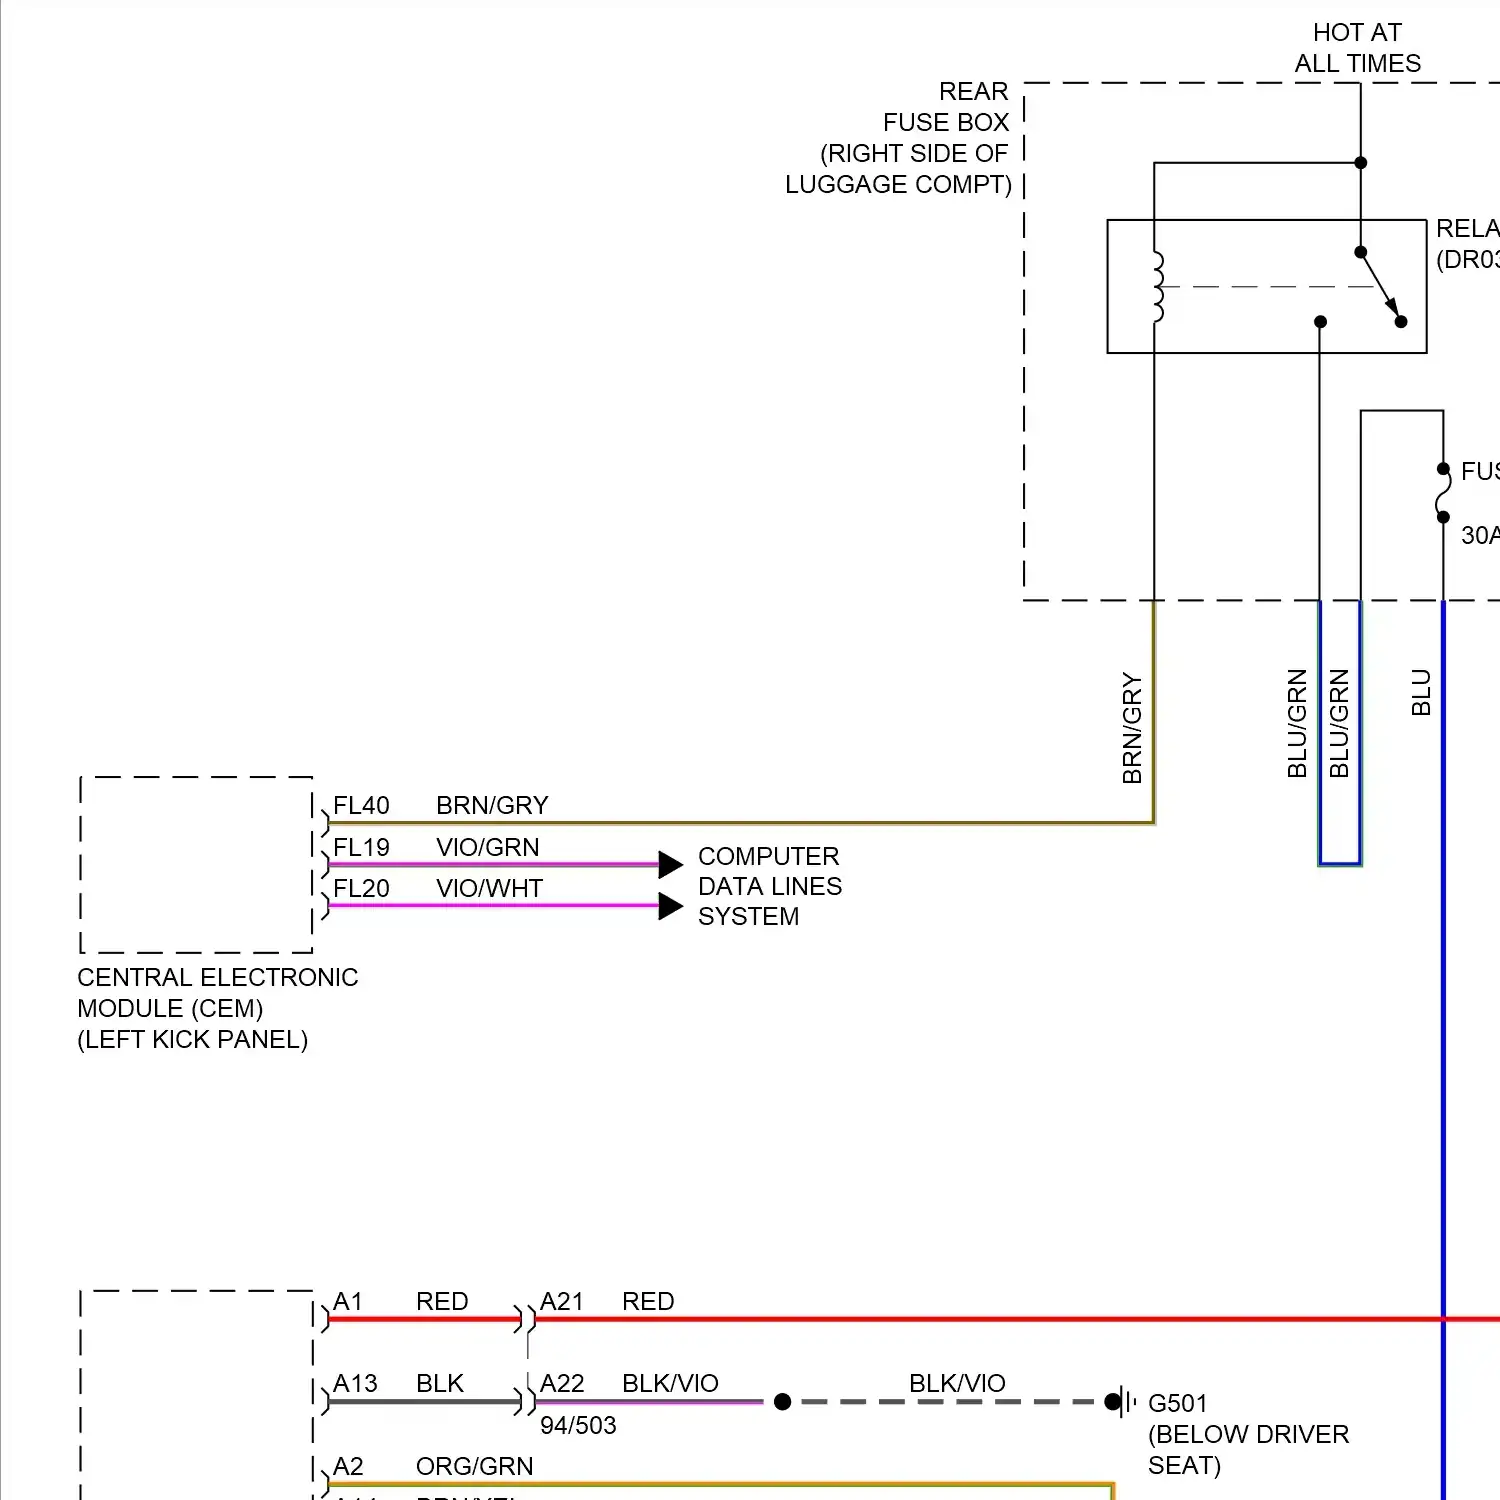This screenshot has width=1500, height=1500.
Task: Click BLK/VIO label above dashed wire
Action: (957, 1384)
